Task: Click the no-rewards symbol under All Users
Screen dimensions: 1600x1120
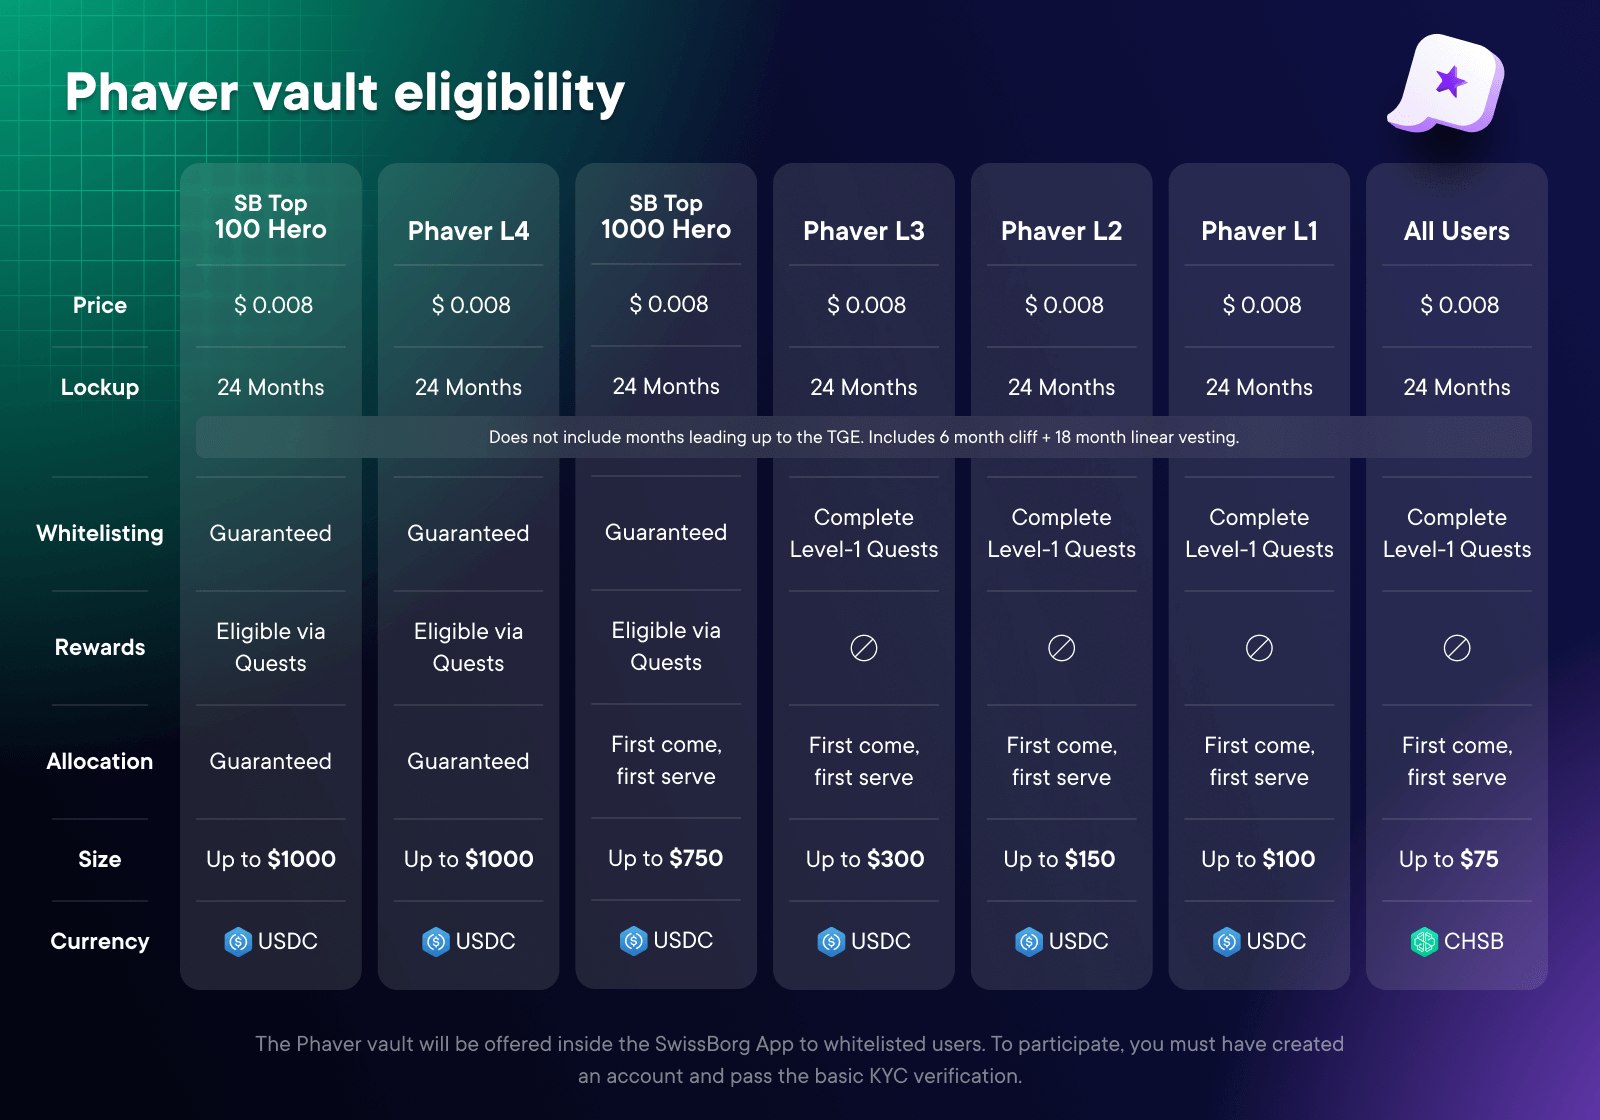Action: click(x=1457, y=648)
